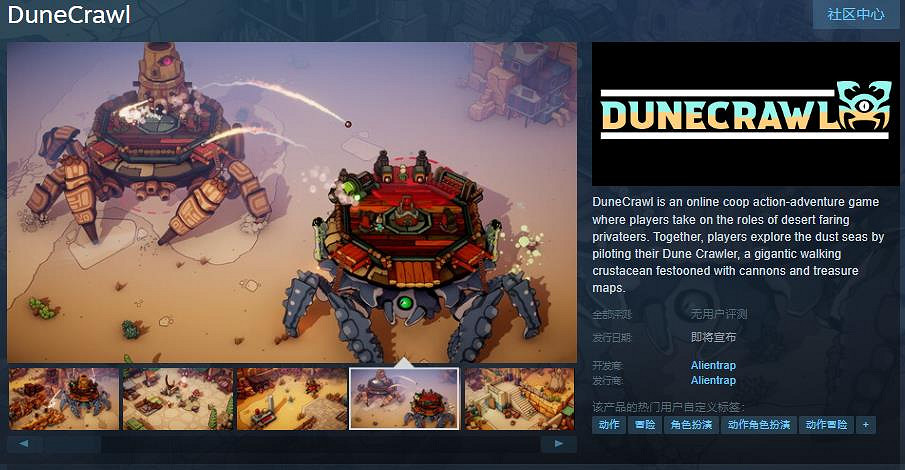
Task: Open third thumbnail with yellow desert ruins
Action: tap(291, 399)
